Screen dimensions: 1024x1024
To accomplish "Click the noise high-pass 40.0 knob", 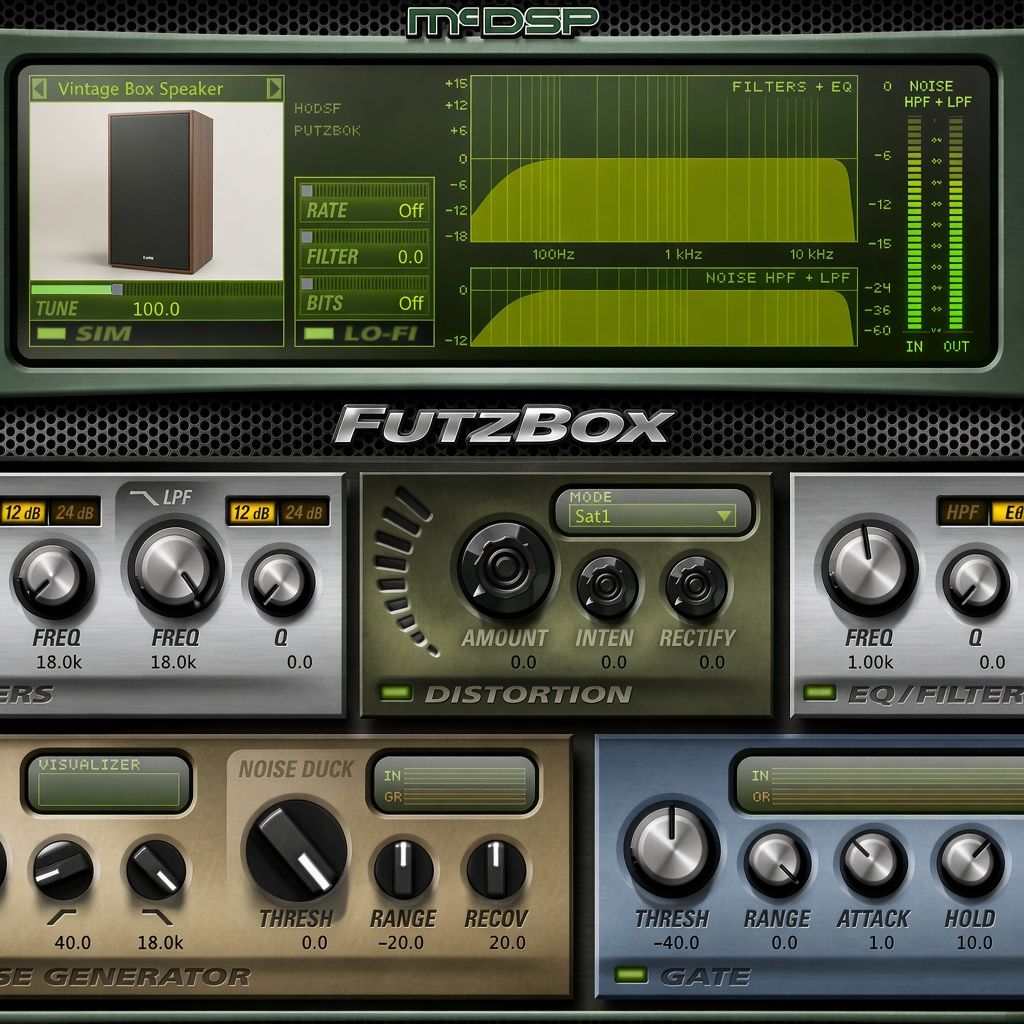I will 63,870.
